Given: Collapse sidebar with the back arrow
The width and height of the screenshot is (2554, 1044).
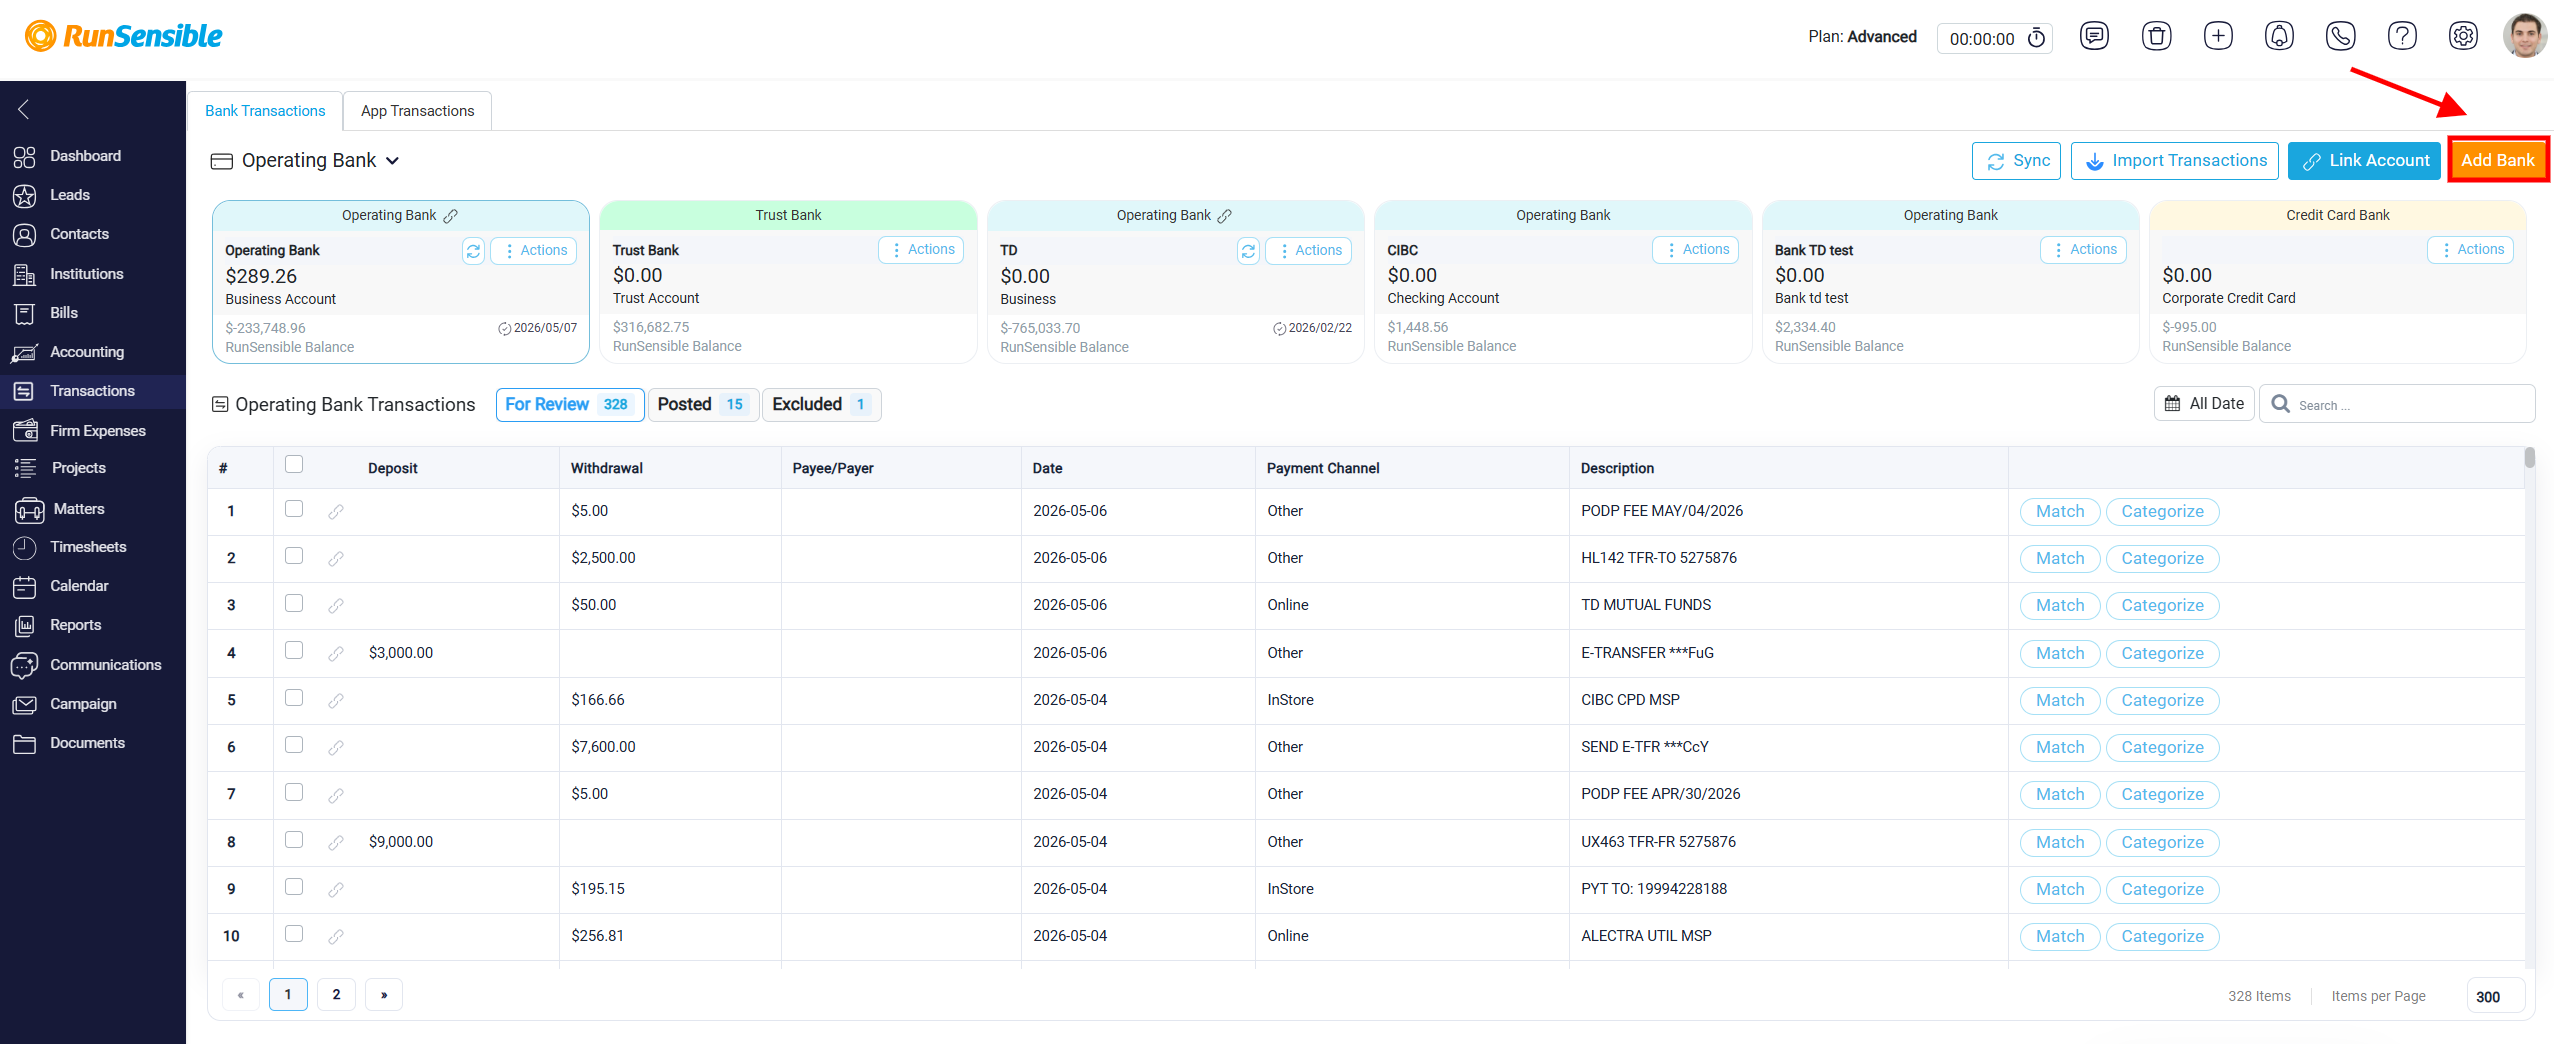Looking at the screenshot, I should [24, 109].
